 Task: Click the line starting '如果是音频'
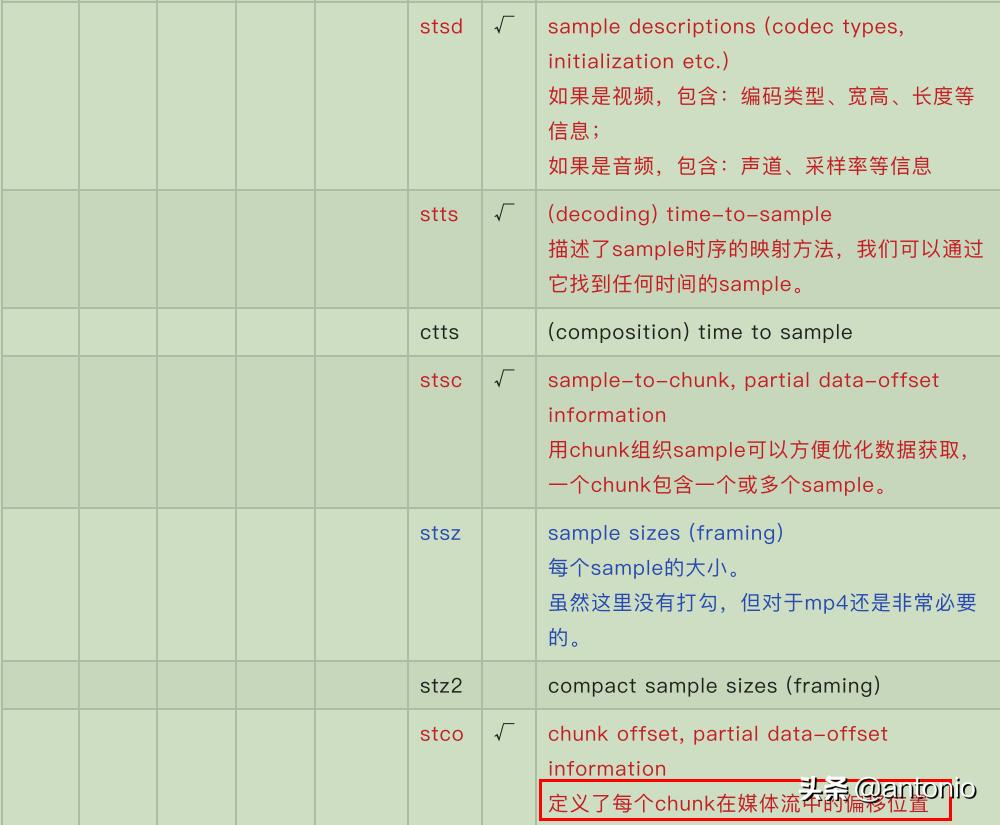click(740, 166)
